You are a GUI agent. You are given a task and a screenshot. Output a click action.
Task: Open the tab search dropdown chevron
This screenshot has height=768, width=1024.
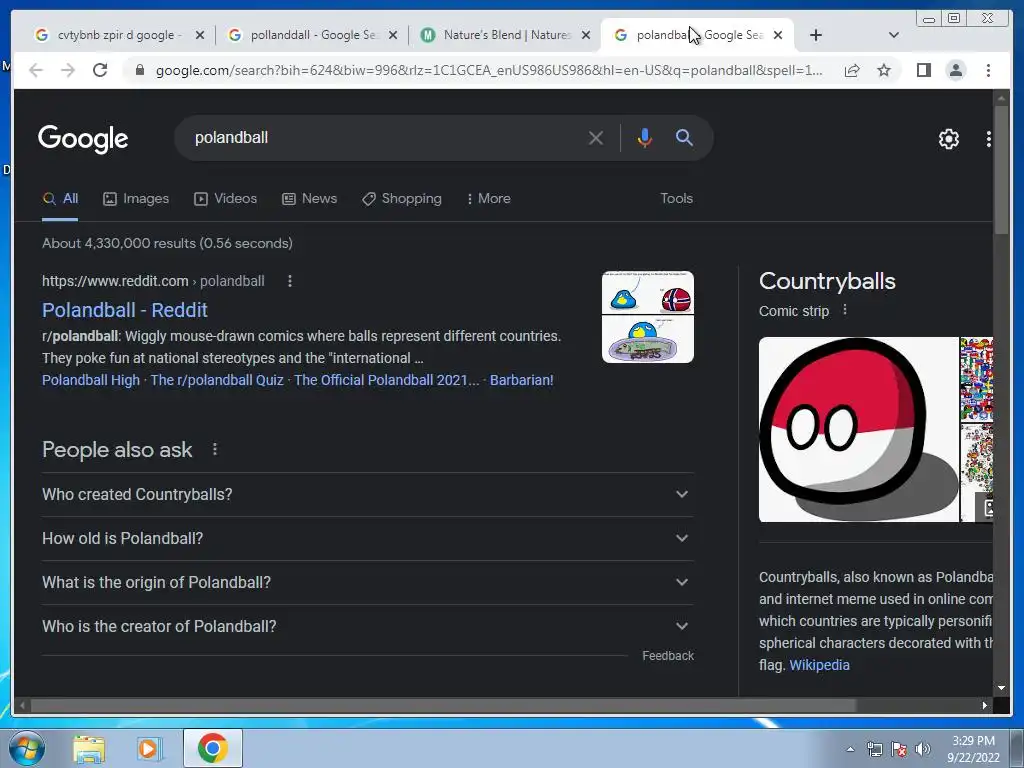(x=893, y=35)
